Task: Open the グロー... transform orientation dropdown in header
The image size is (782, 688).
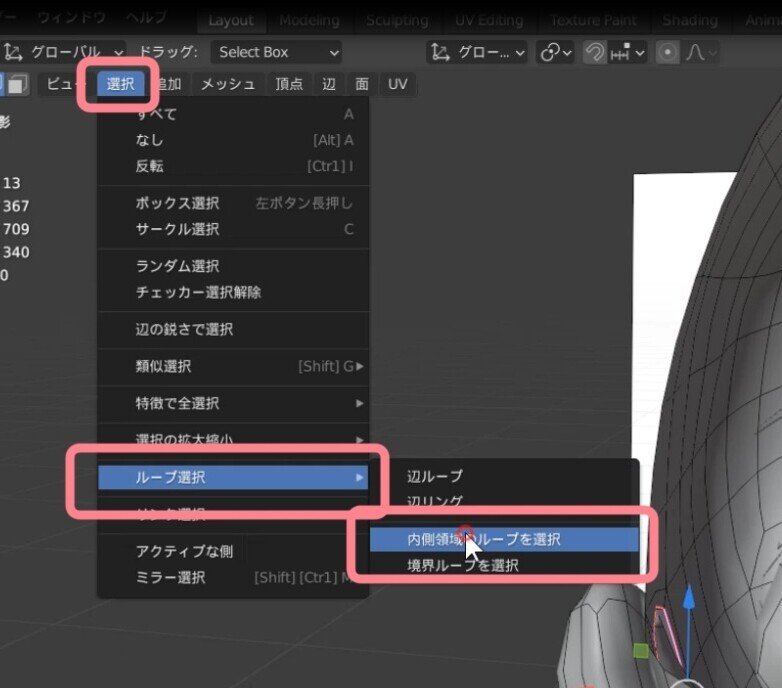Action: coord(477,52)
